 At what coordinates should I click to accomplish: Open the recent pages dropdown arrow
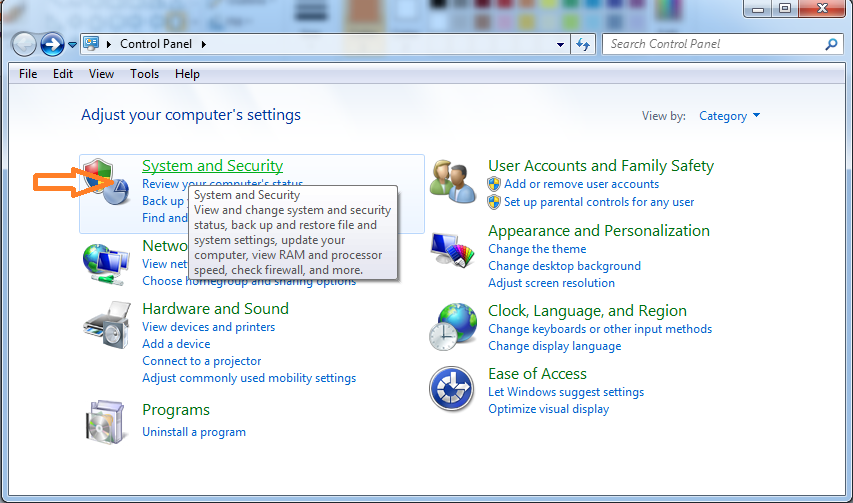pyautogui.click(x=72, y=45)
